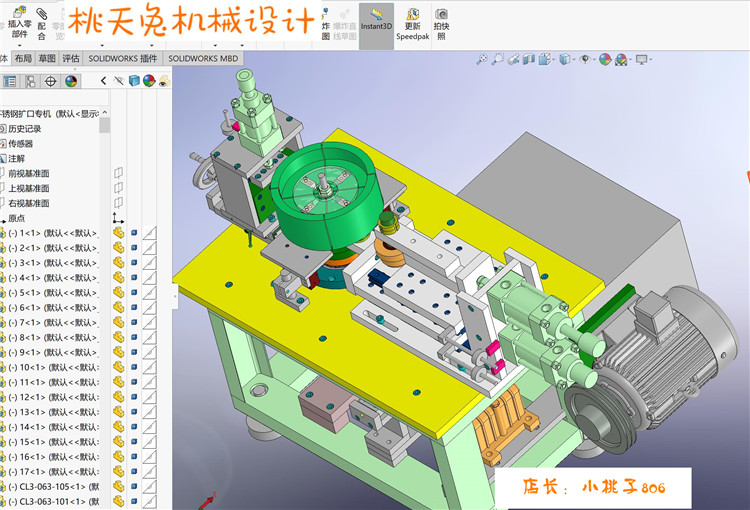This screenshot has width=750, height=510.
Task: Select 传感器 in the feature tree
Action: pyautogui.click(x=21, y=144)
